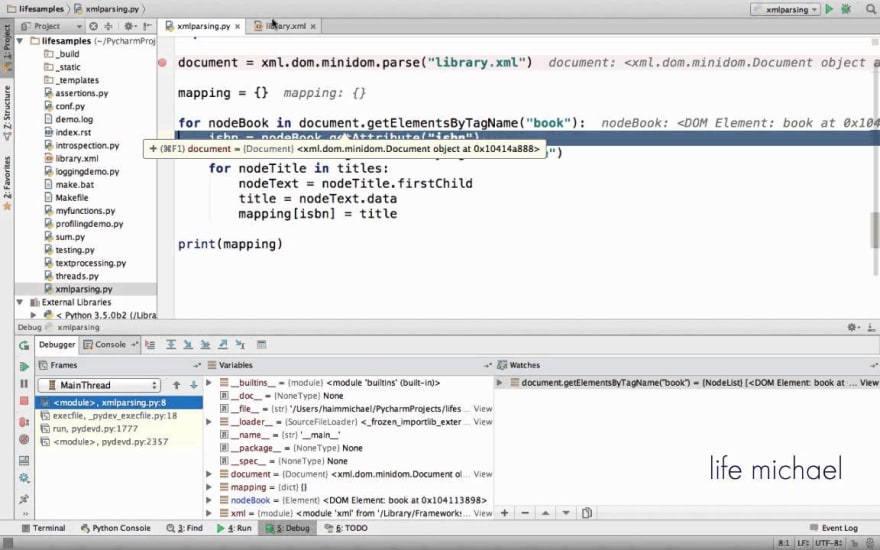
Task: Run xmlparsing with green play button
Action: click(x=829, y=9)
